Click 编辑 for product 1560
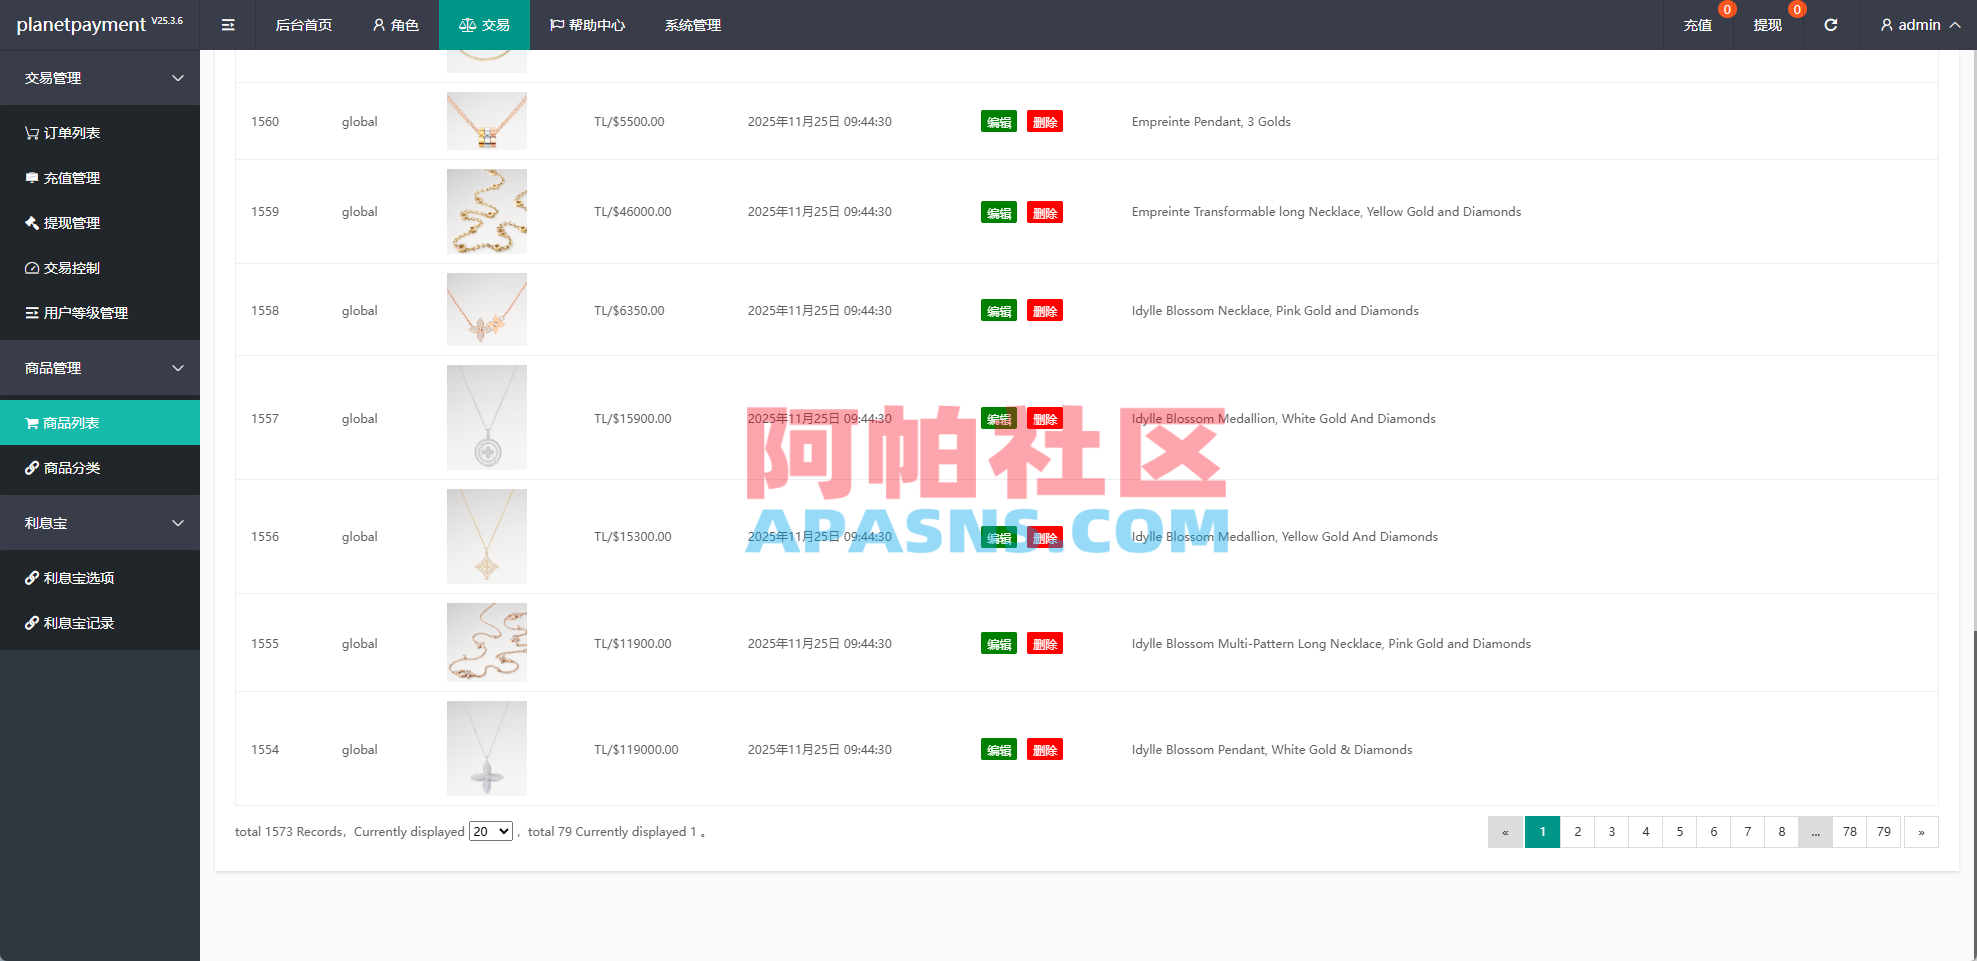The width and height of the screenshot is (1977, 961). click(999, 122)
